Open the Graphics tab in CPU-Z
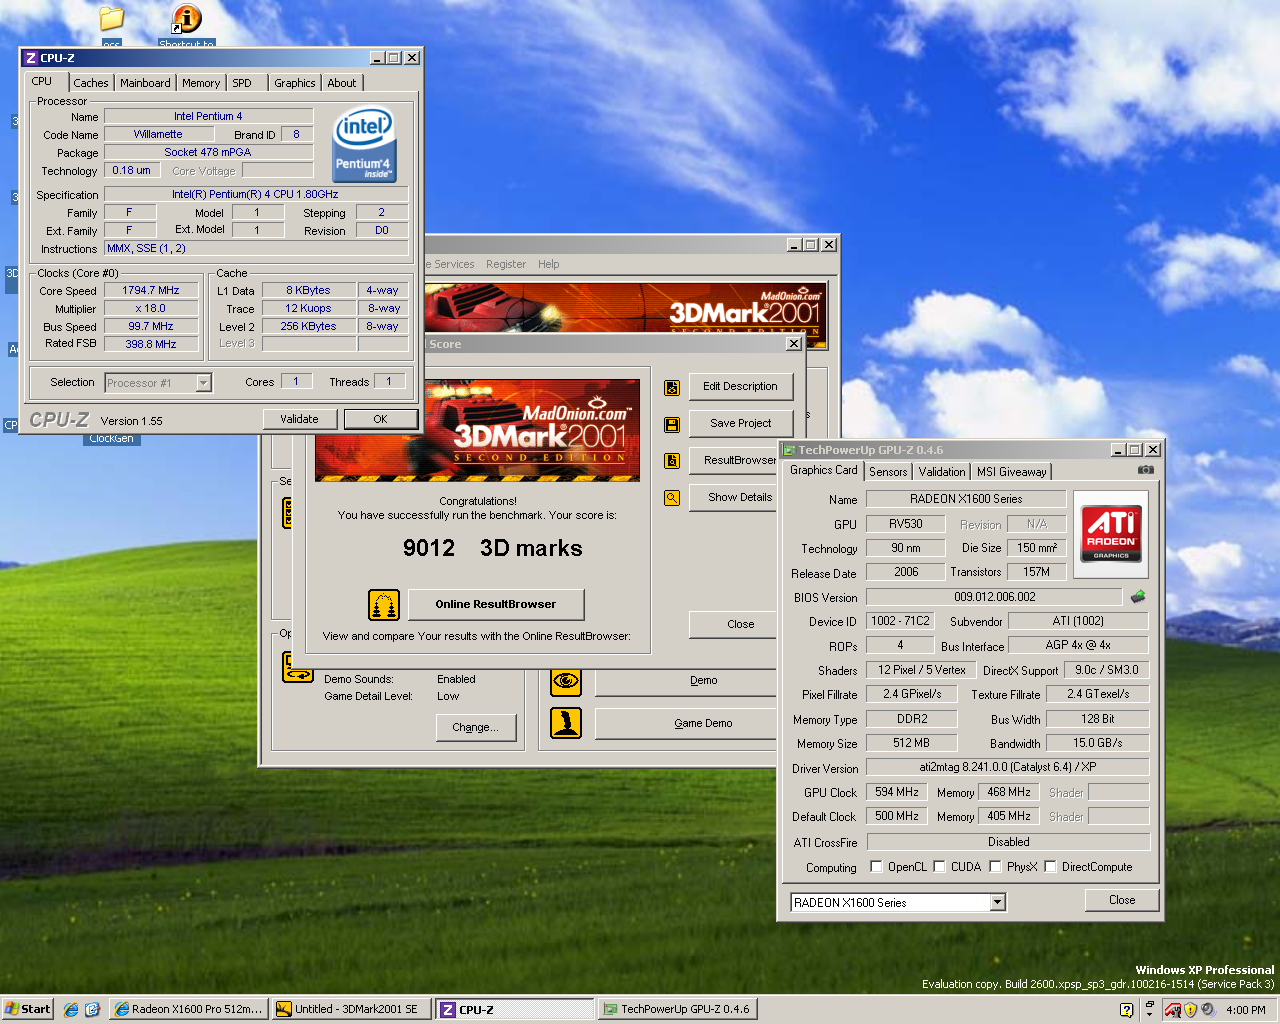This screenshot has width=1280, height=1024. point(295,83)
